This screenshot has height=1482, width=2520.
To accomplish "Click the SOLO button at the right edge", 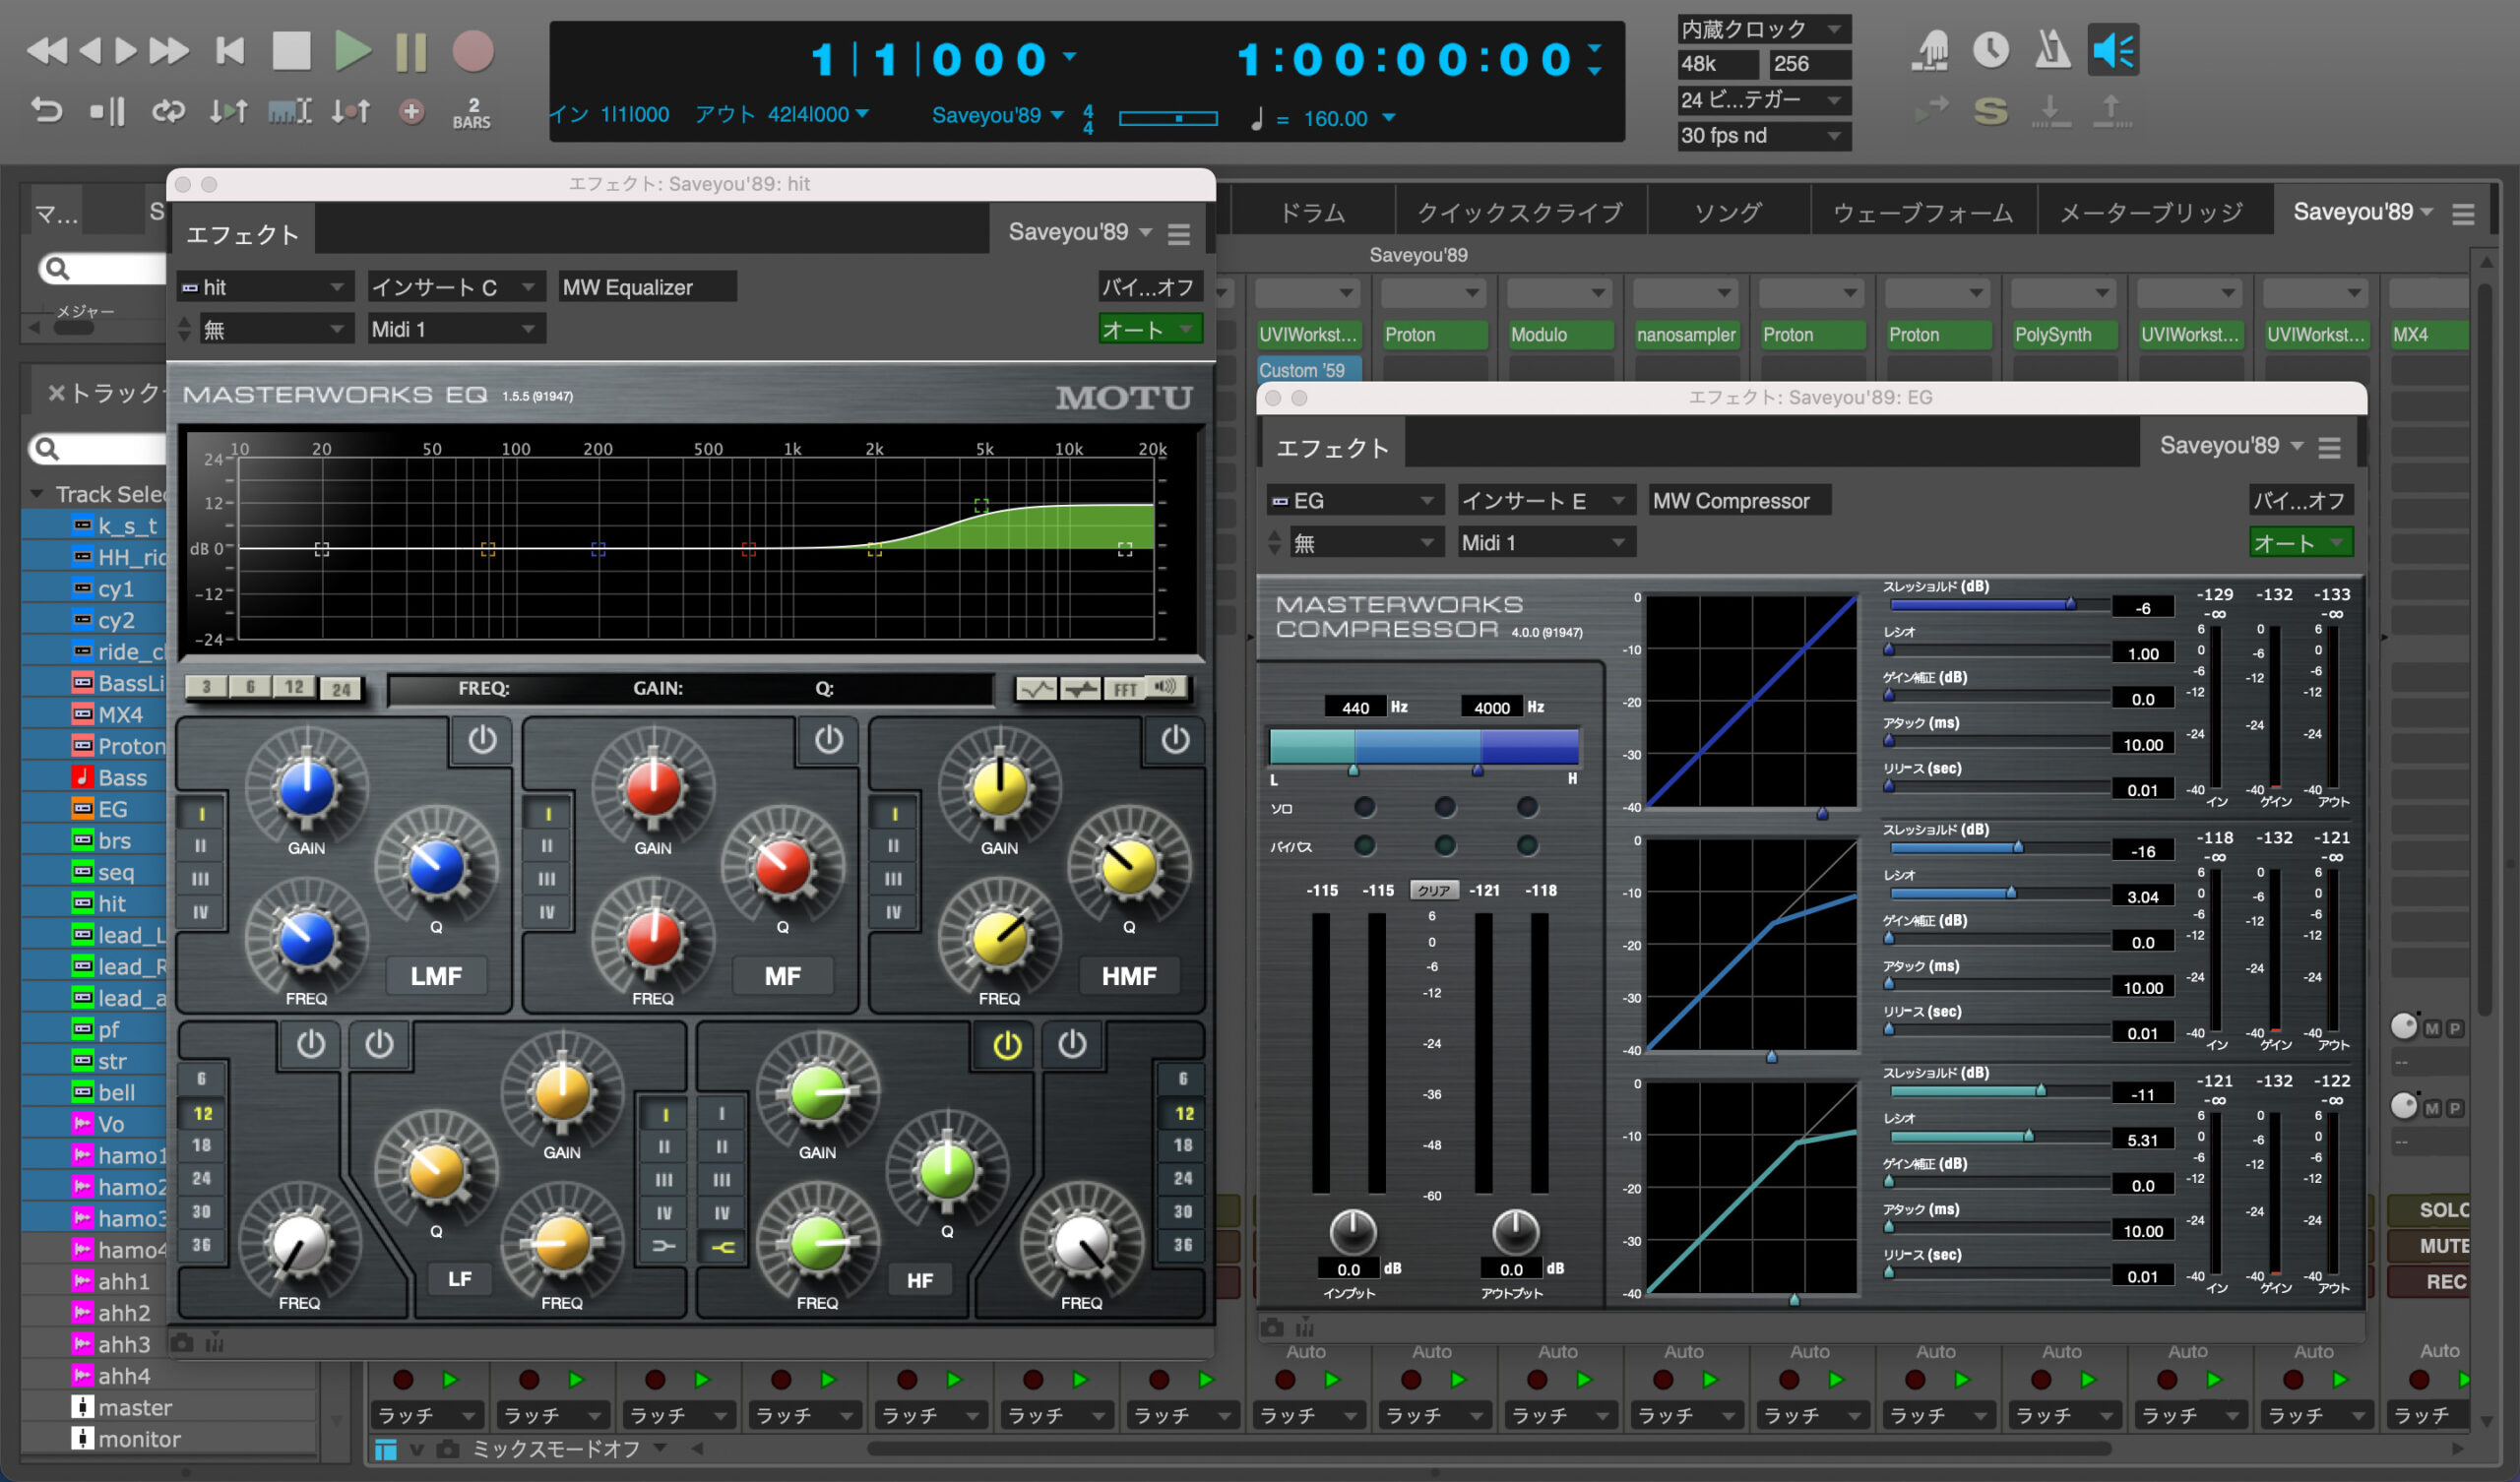I will 2430,1211.
